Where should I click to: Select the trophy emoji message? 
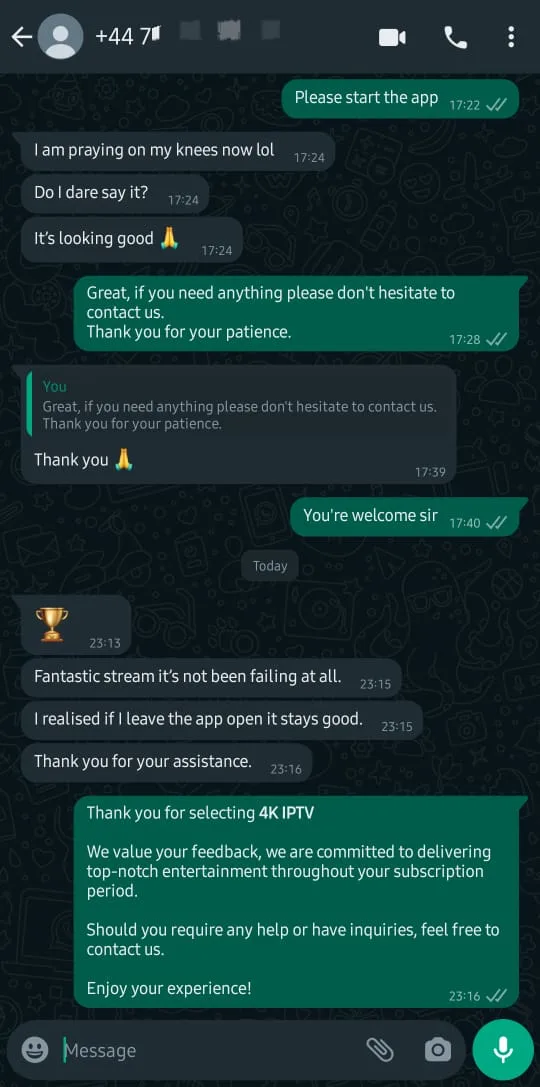pyautogui.click(x=76, y=625)
